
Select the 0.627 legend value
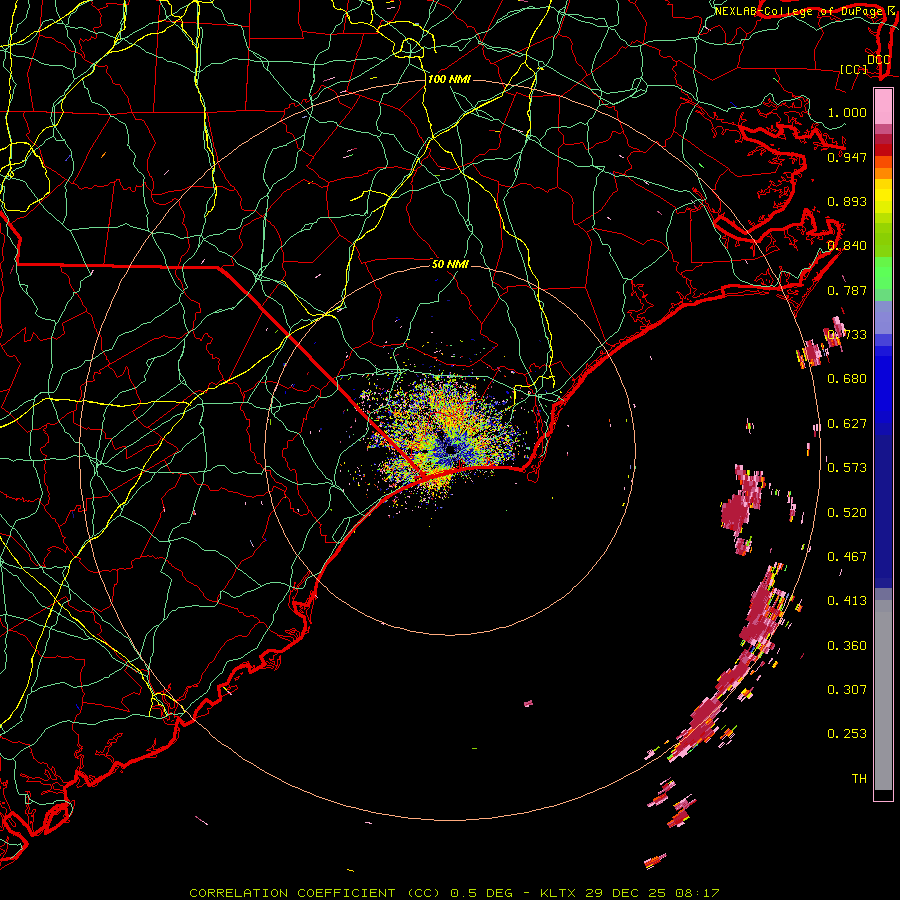click(847, 423)
